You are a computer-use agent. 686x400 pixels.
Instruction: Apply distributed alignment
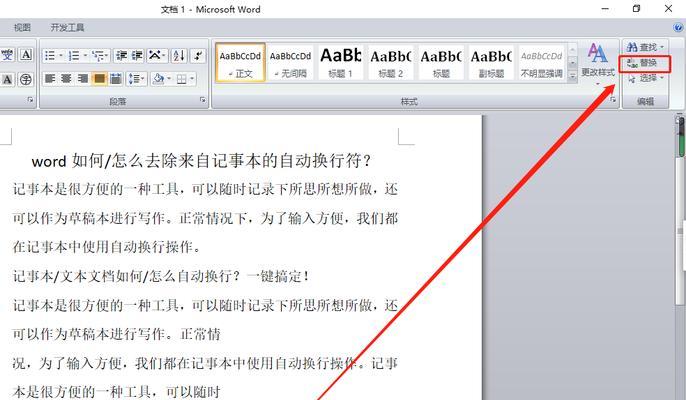coord(116,79)
